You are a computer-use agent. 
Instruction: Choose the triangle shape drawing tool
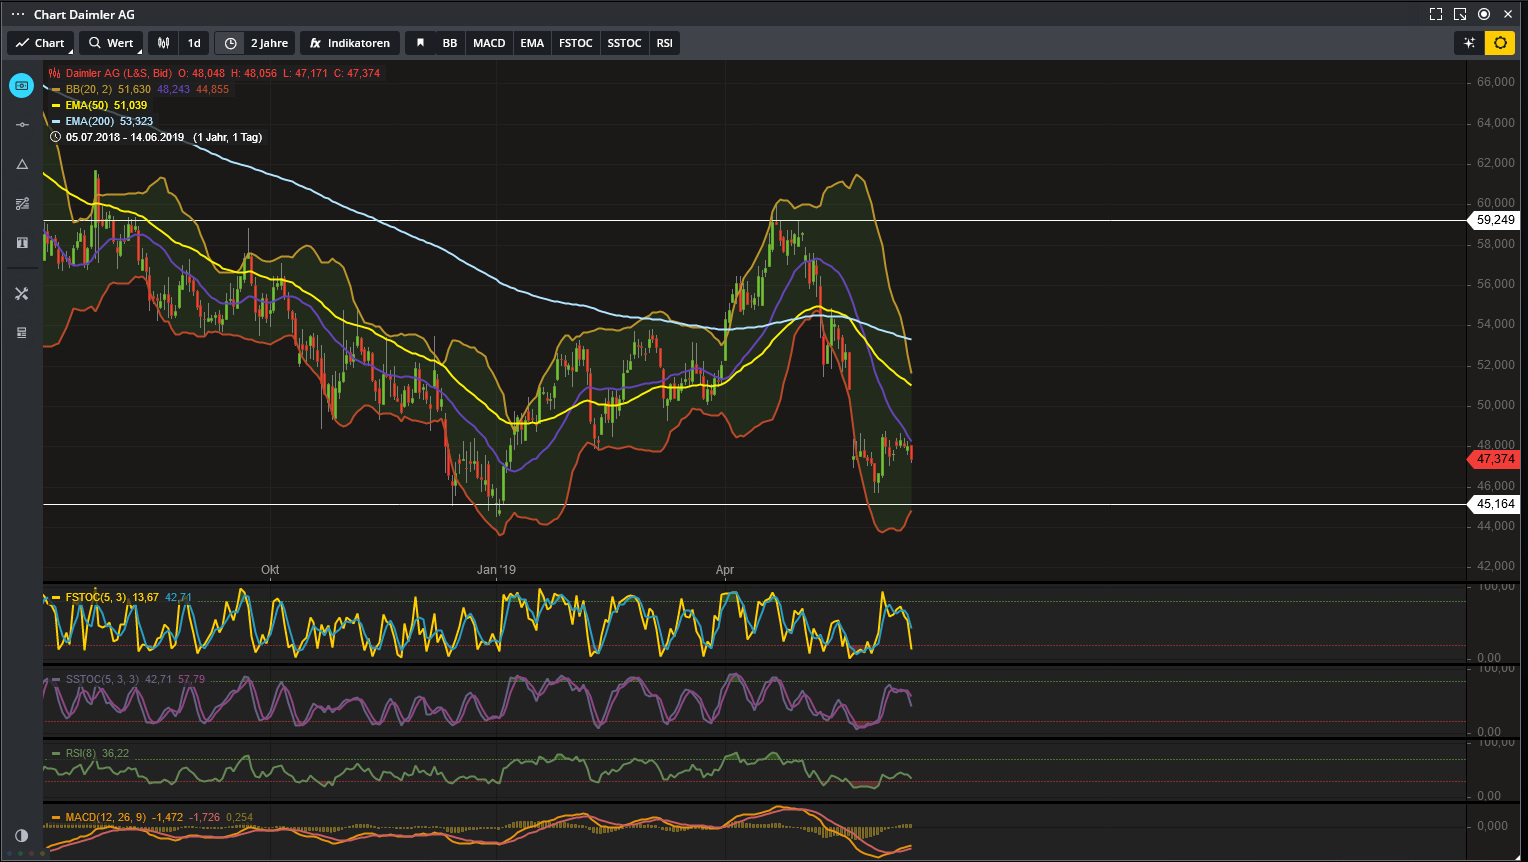tap(22, 164)
